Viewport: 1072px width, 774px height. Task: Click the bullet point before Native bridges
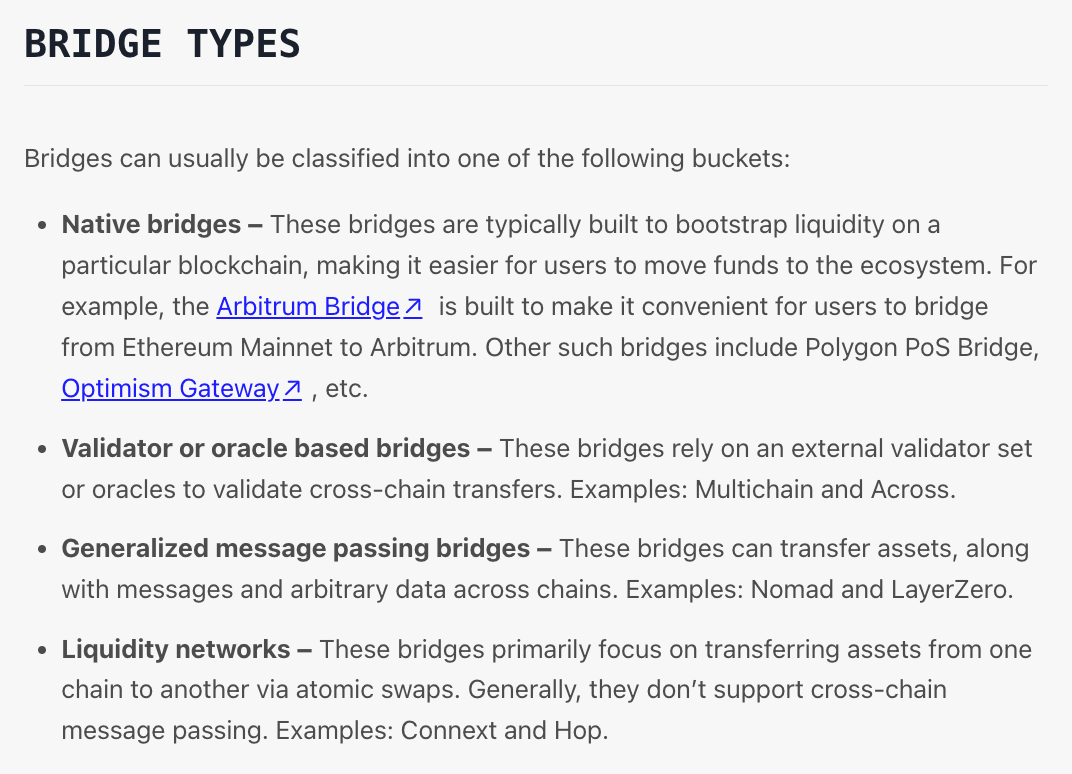coord(42,225)
